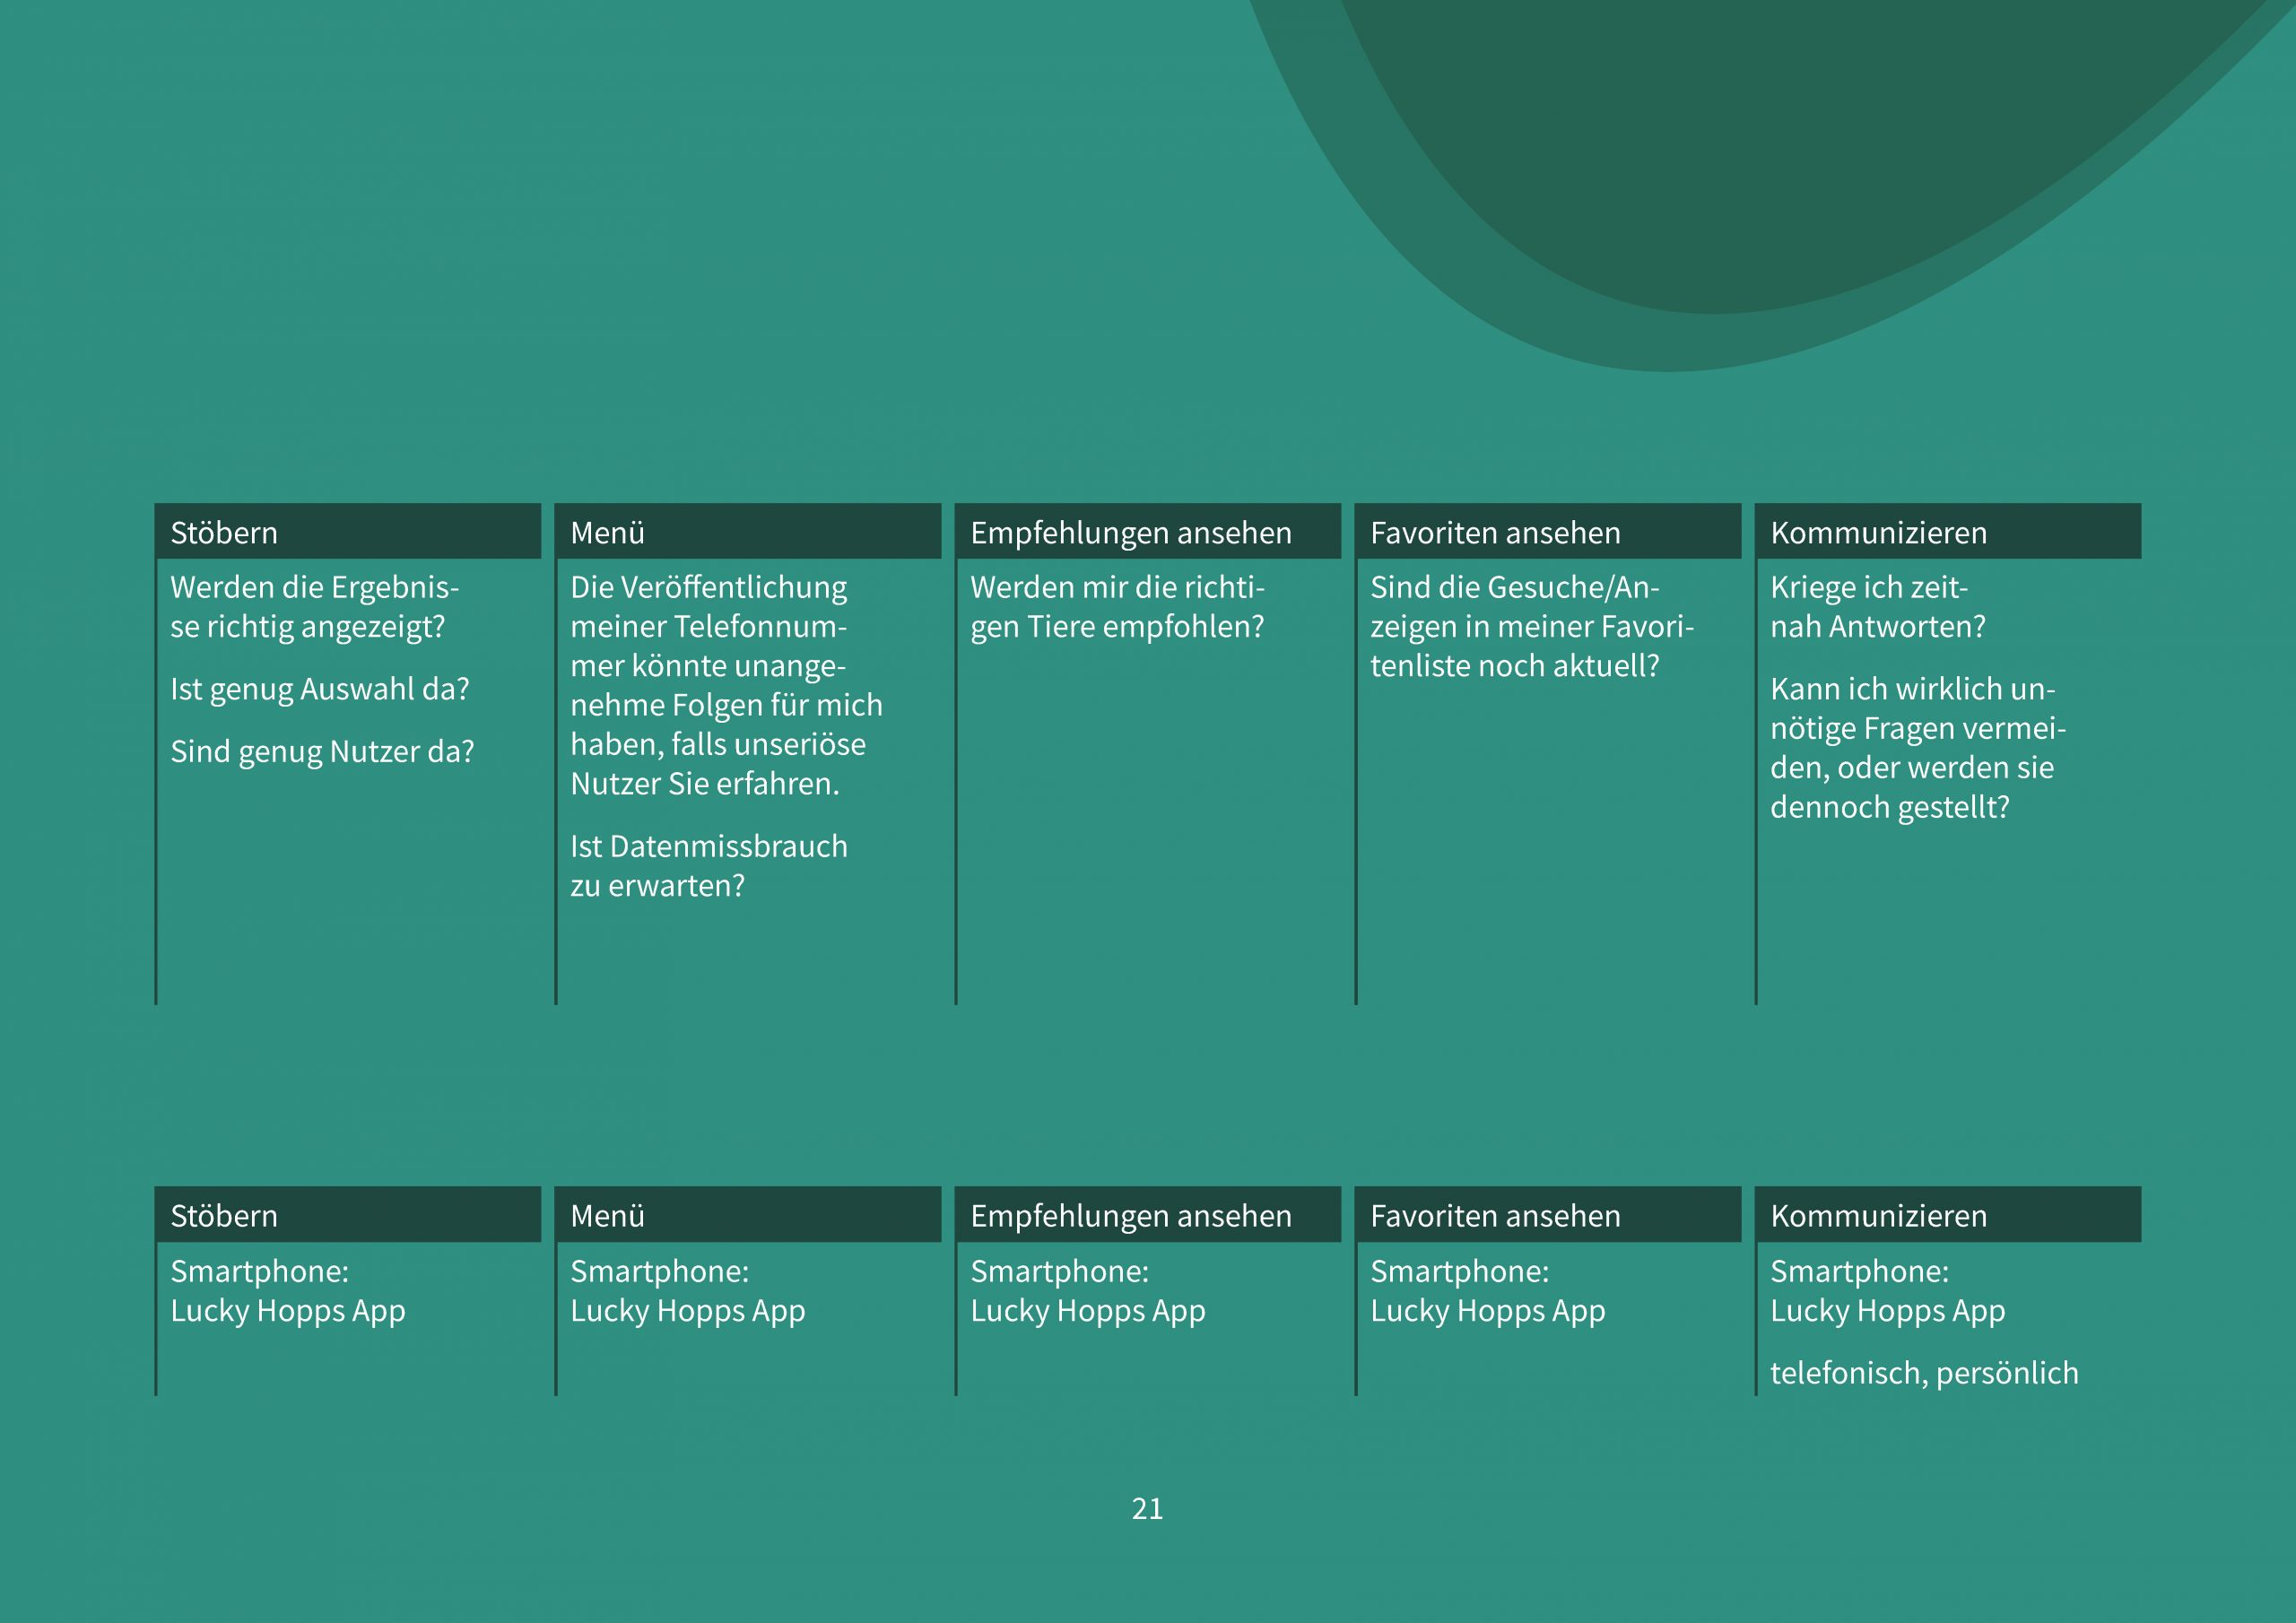Screen dimensions: 2296x1623
Task: Click the bottom Kommunizieren header
Action: point(1947,1215)
